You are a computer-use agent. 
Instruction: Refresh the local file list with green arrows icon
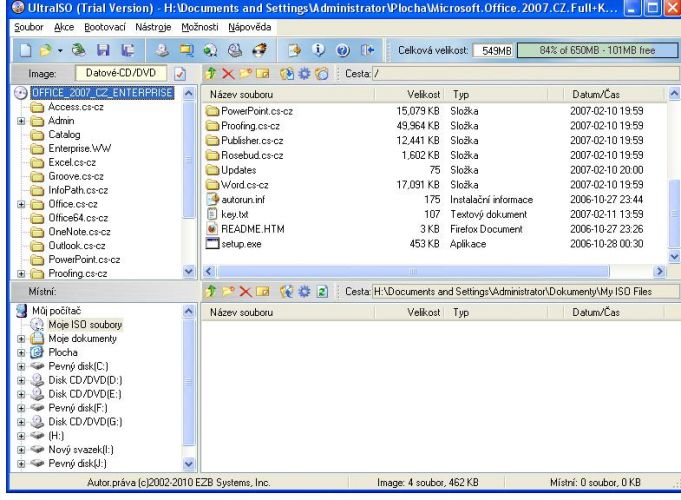tap(322, 291)
